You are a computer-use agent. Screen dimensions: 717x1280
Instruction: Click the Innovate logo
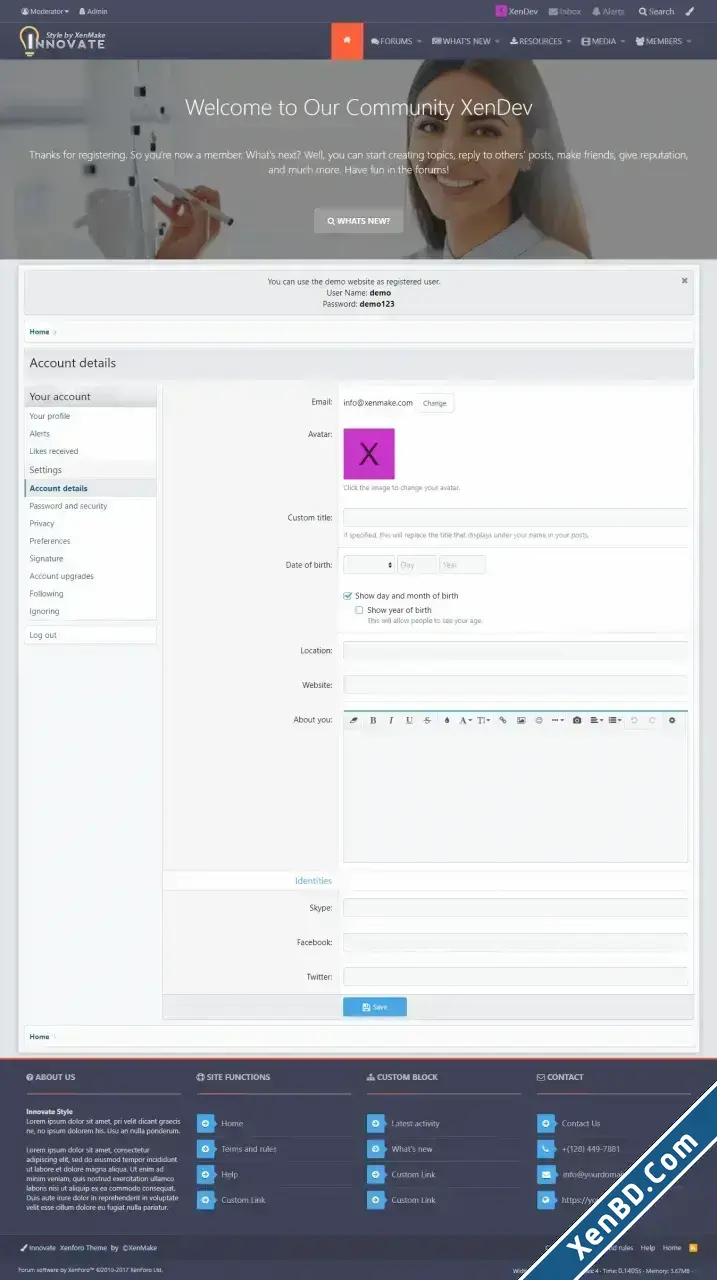click(62, 41)
